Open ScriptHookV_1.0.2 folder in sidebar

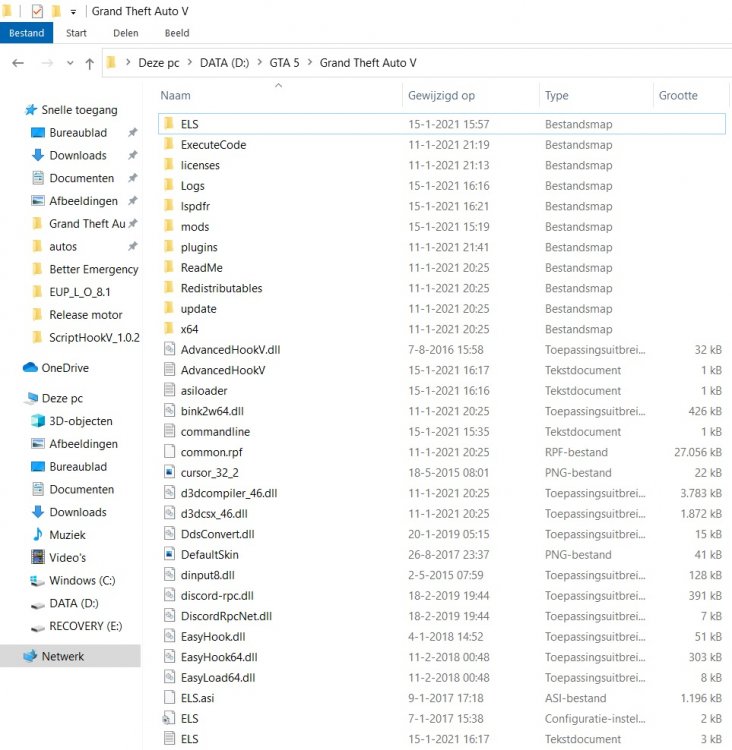(x=94, y=338)
